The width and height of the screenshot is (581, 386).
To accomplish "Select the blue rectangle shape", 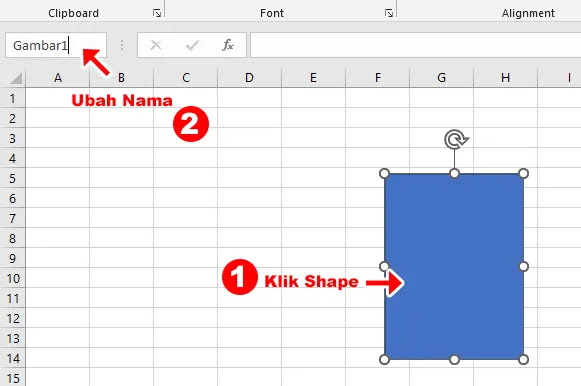I will tap(454, 266).
